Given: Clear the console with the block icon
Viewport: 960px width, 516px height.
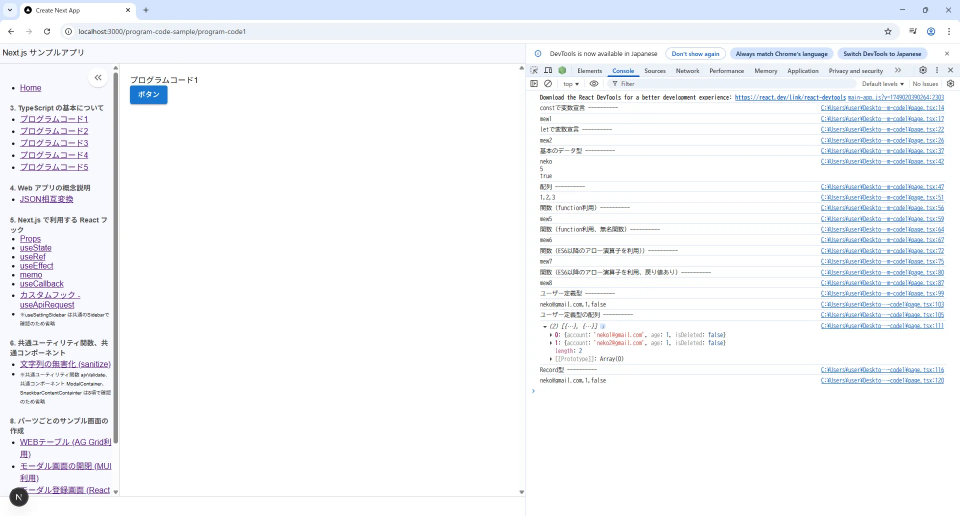Looking at the screenshot, I should click(548, 84).
